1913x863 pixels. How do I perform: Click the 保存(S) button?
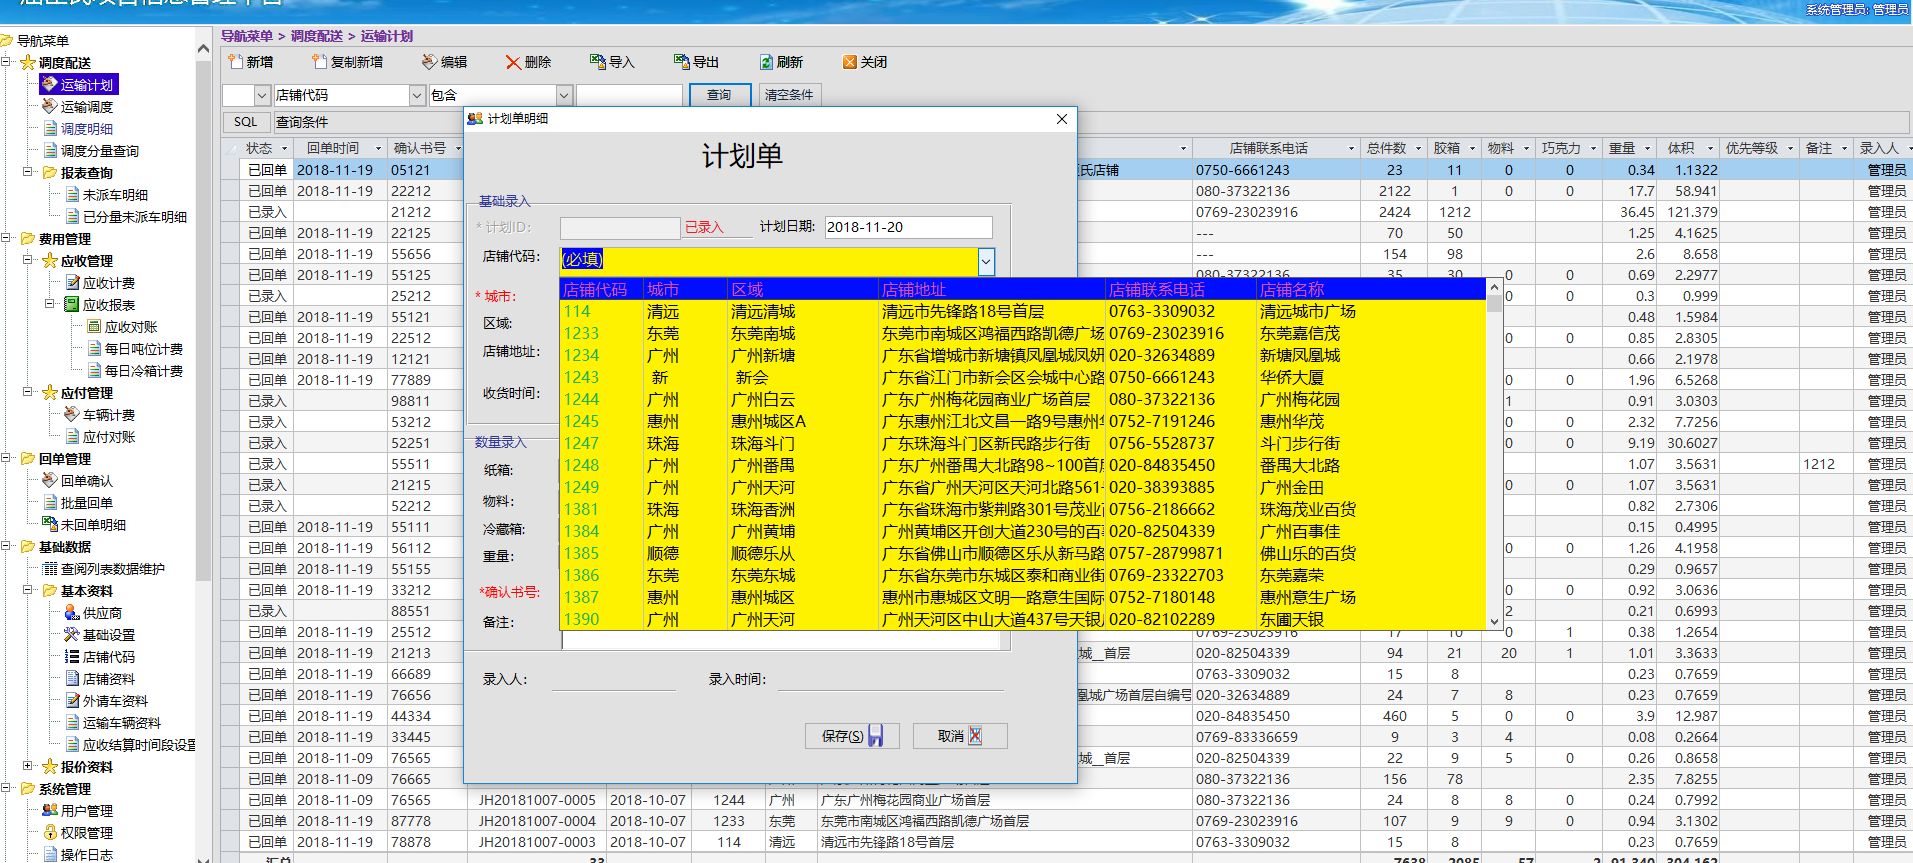coord(852,736)
